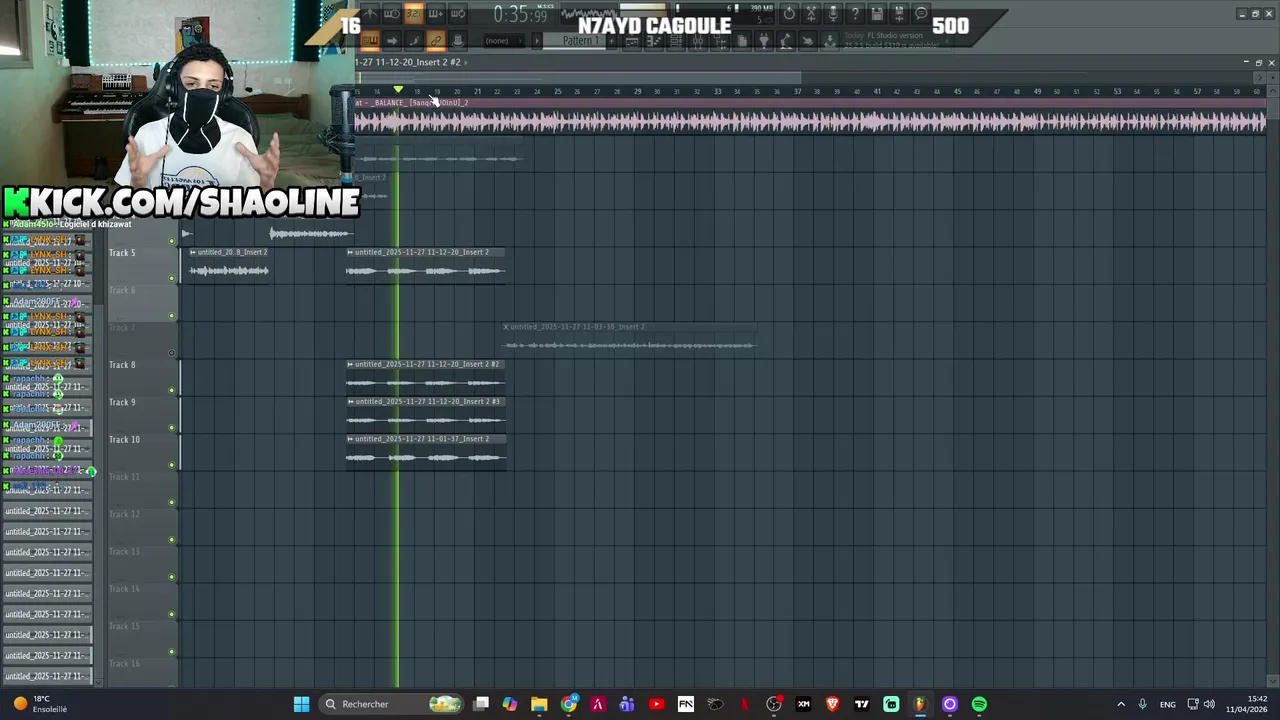
Task: Toggle the blend recording overdub icon
Action: click(x=436, y=14)
